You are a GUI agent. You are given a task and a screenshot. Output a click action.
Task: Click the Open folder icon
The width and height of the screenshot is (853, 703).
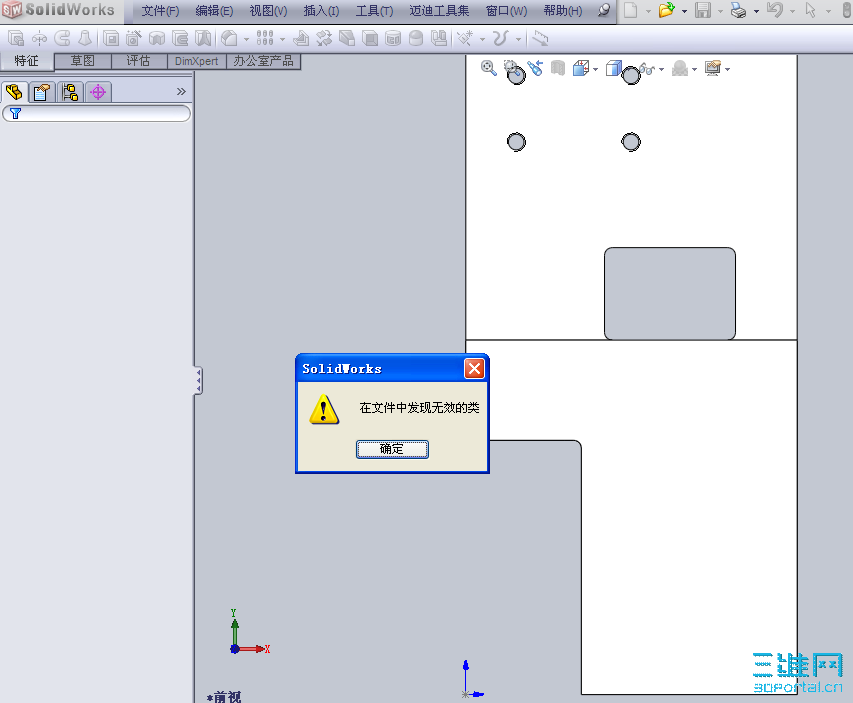coord(666,10)
